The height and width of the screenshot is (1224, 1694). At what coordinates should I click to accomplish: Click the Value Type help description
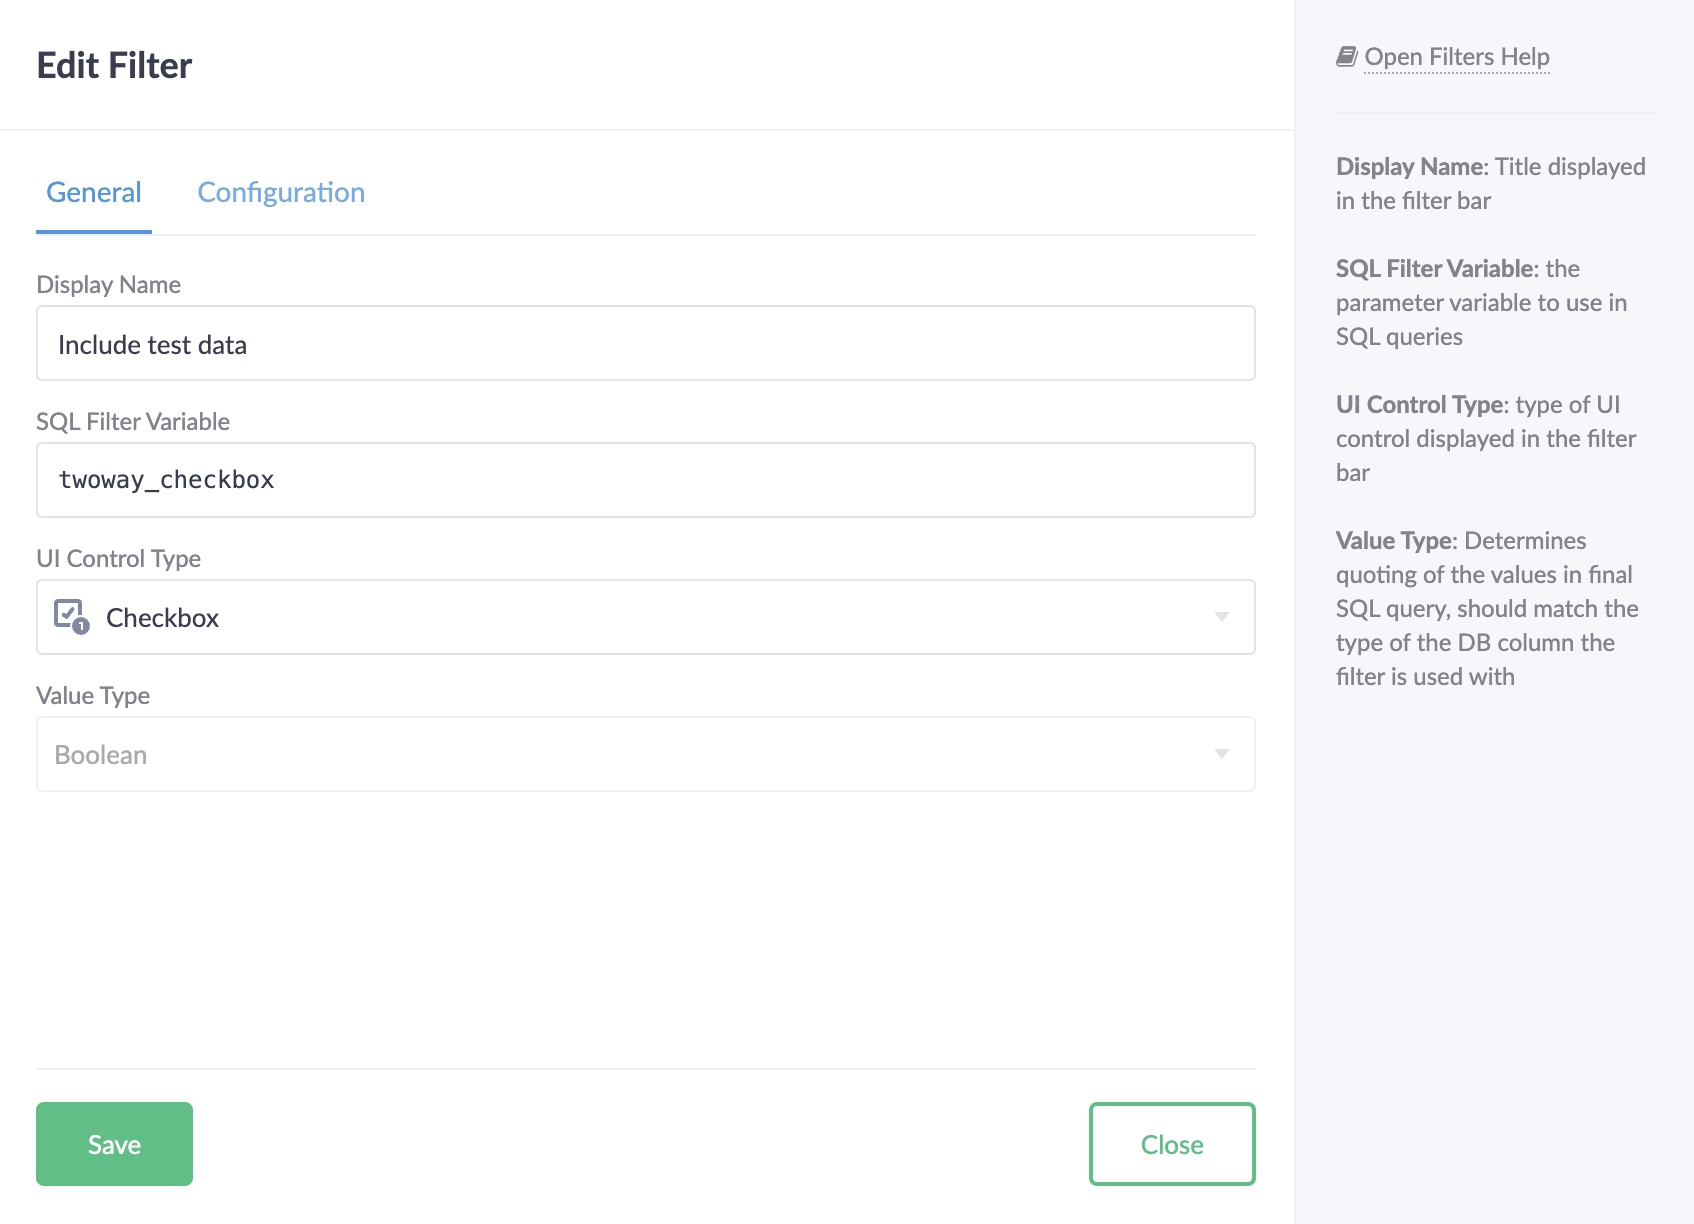1488,609
